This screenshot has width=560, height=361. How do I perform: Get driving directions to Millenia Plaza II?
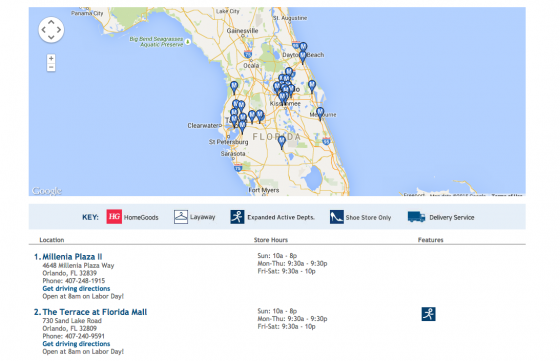76,289
